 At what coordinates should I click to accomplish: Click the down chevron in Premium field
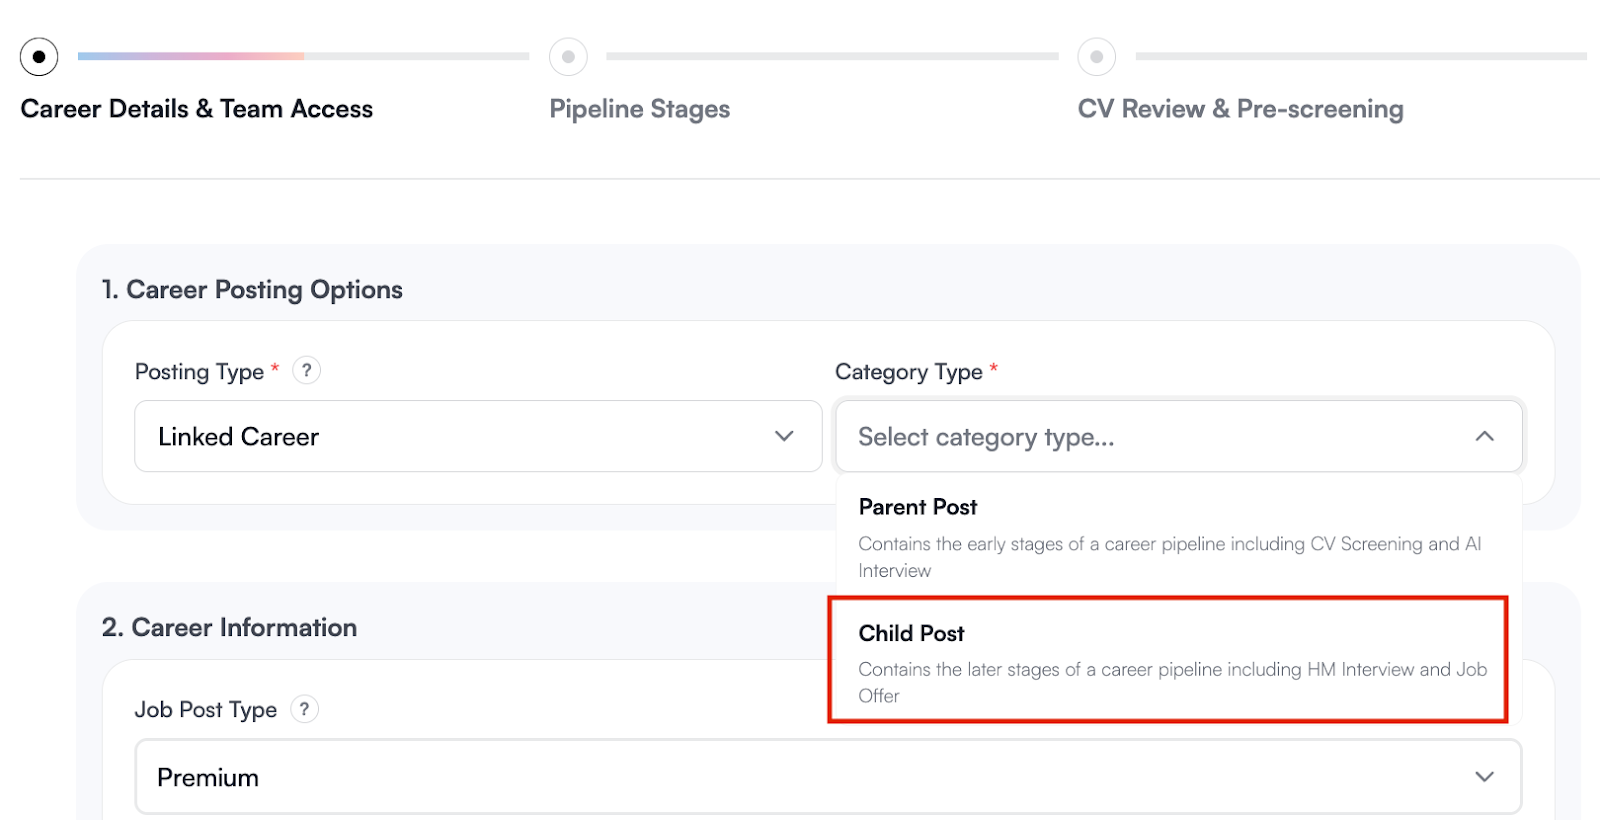tap(1484, 777)
